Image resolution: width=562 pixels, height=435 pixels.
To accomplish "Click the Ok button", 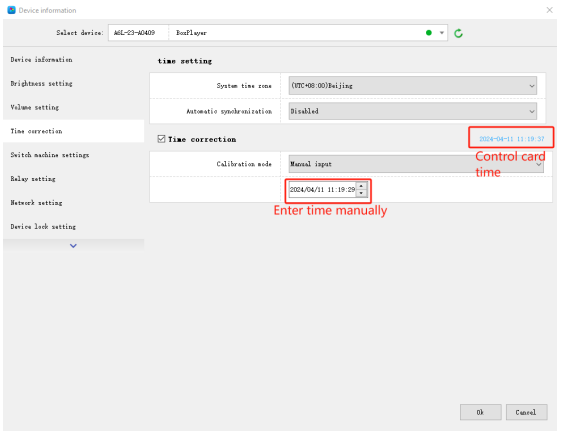I will (x=481, y=412).
